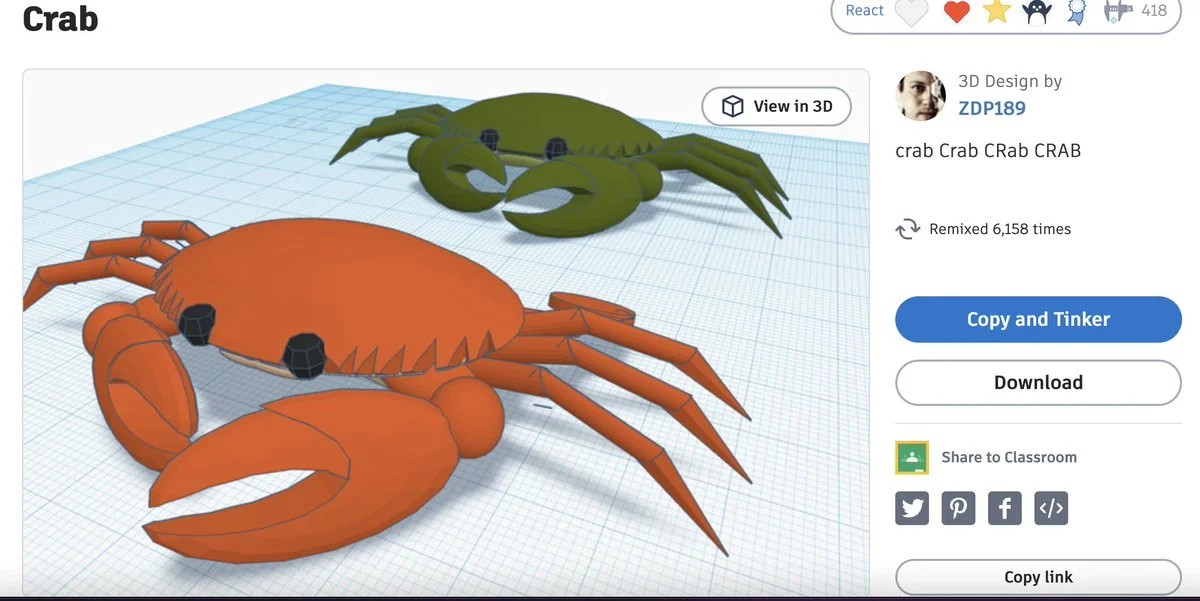Click the Share to Classroom label

[1009, 457]
